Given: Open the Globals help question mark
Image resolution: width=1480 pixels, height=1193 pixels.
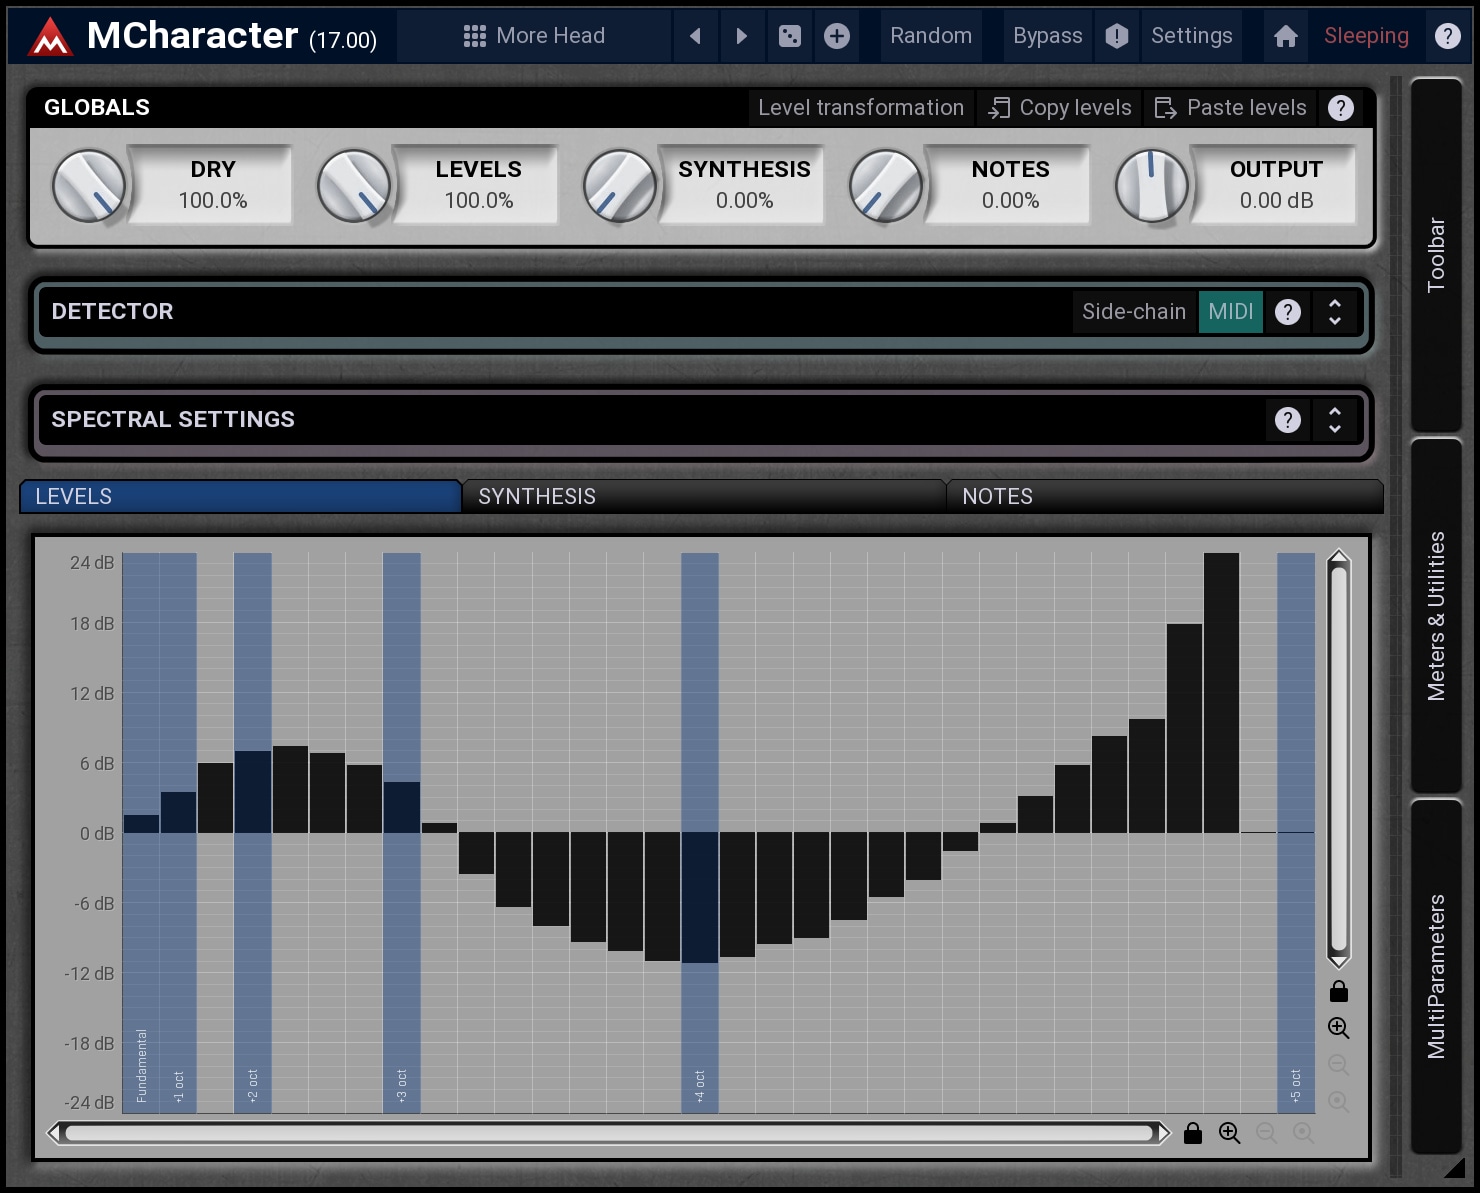Looking at the screenshot, I should click(1340, 108).
